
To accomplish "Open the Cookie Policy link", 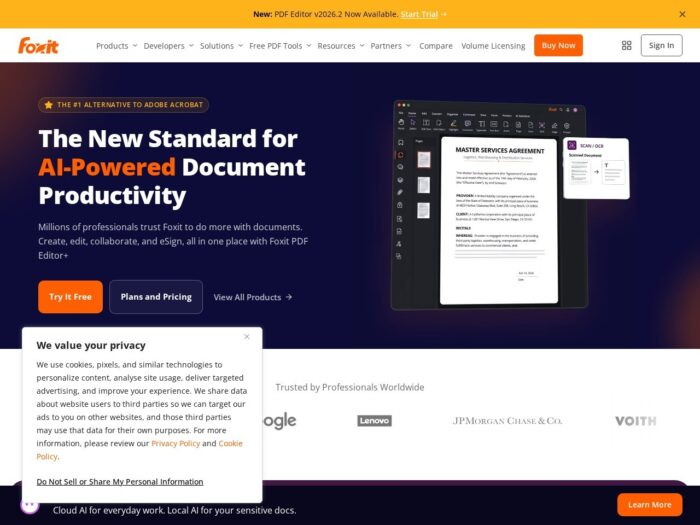I will [x=230, y=443].
